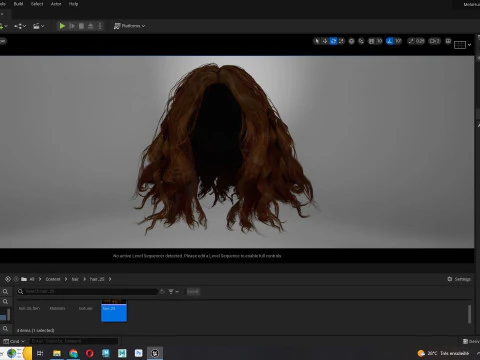Open the Select menu

coord(37,4)
